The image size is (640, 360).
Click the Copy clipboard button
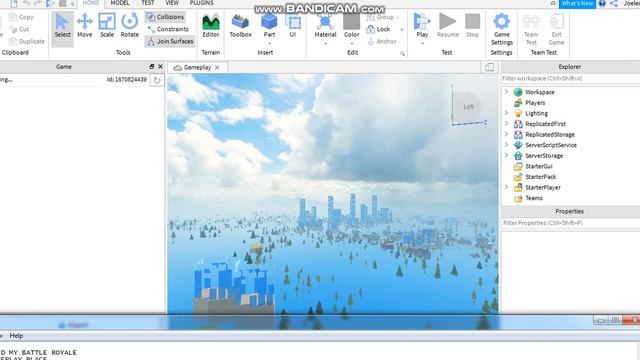tap(21, 17)
